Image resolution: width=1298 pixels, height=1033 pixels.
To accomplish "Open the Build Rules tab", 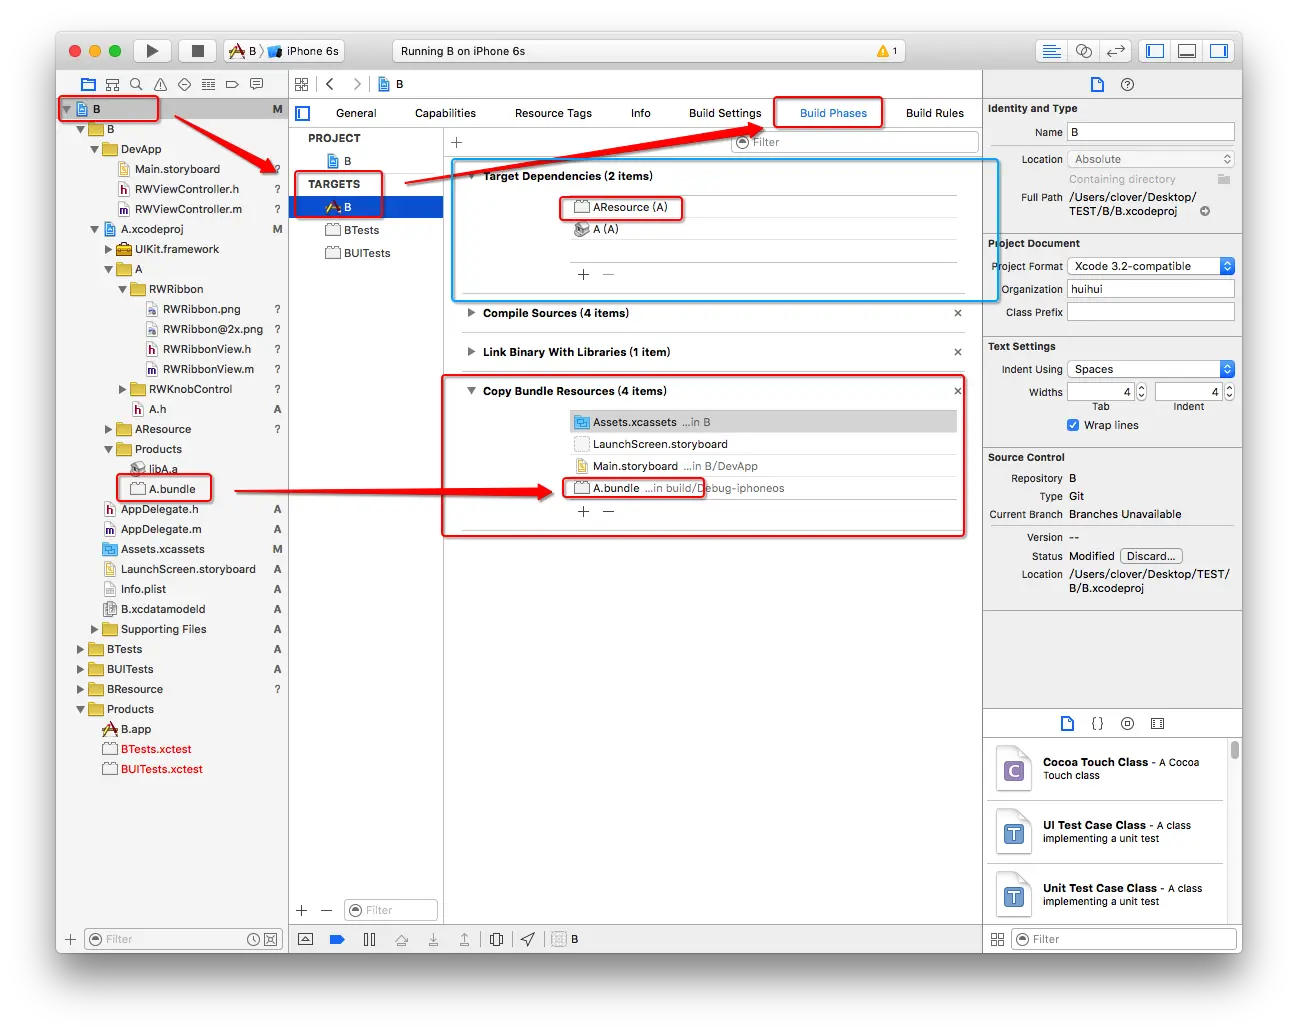I will (935, 114).
